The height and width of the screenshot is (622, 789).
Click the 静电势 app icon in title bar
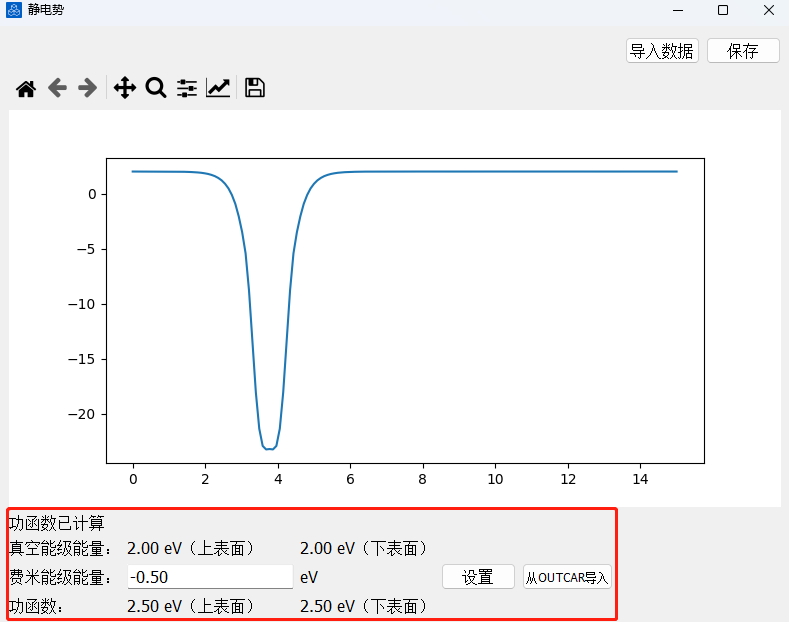(x=14, y=10)
